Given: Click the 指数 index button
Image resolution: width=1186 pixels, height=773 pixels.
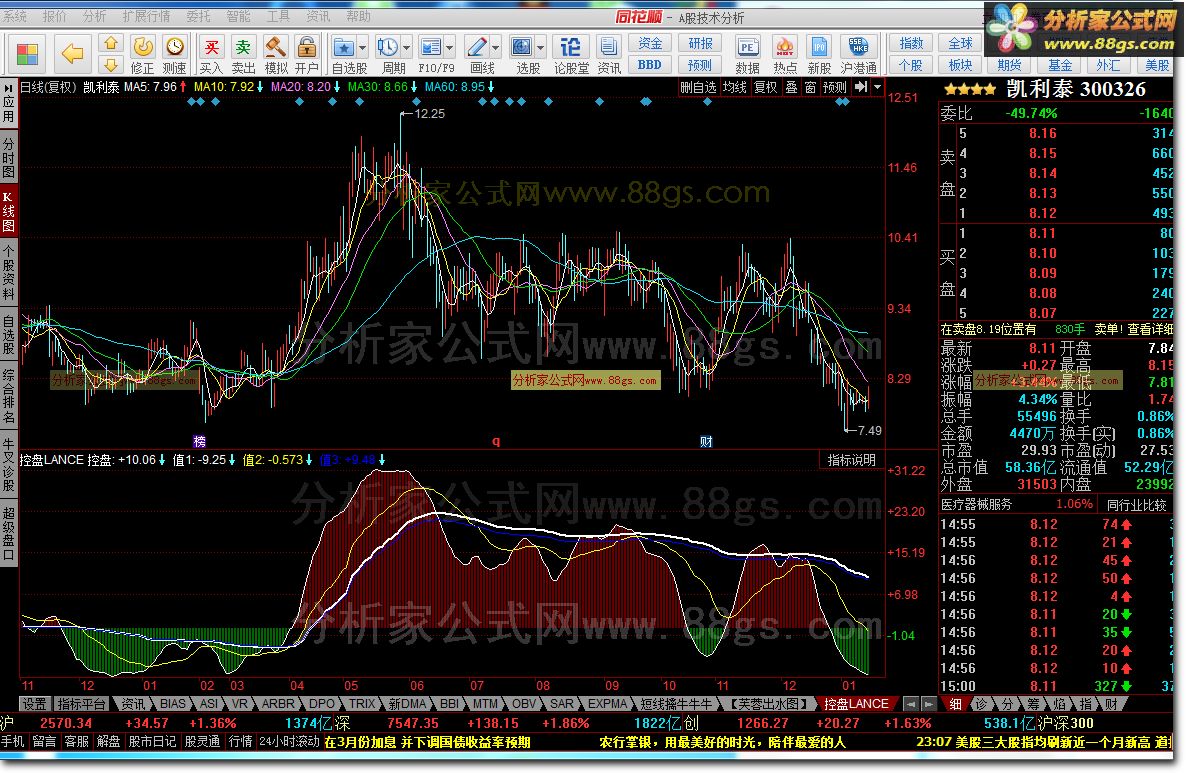Looking at the screenshot, I should click(911, 44).
